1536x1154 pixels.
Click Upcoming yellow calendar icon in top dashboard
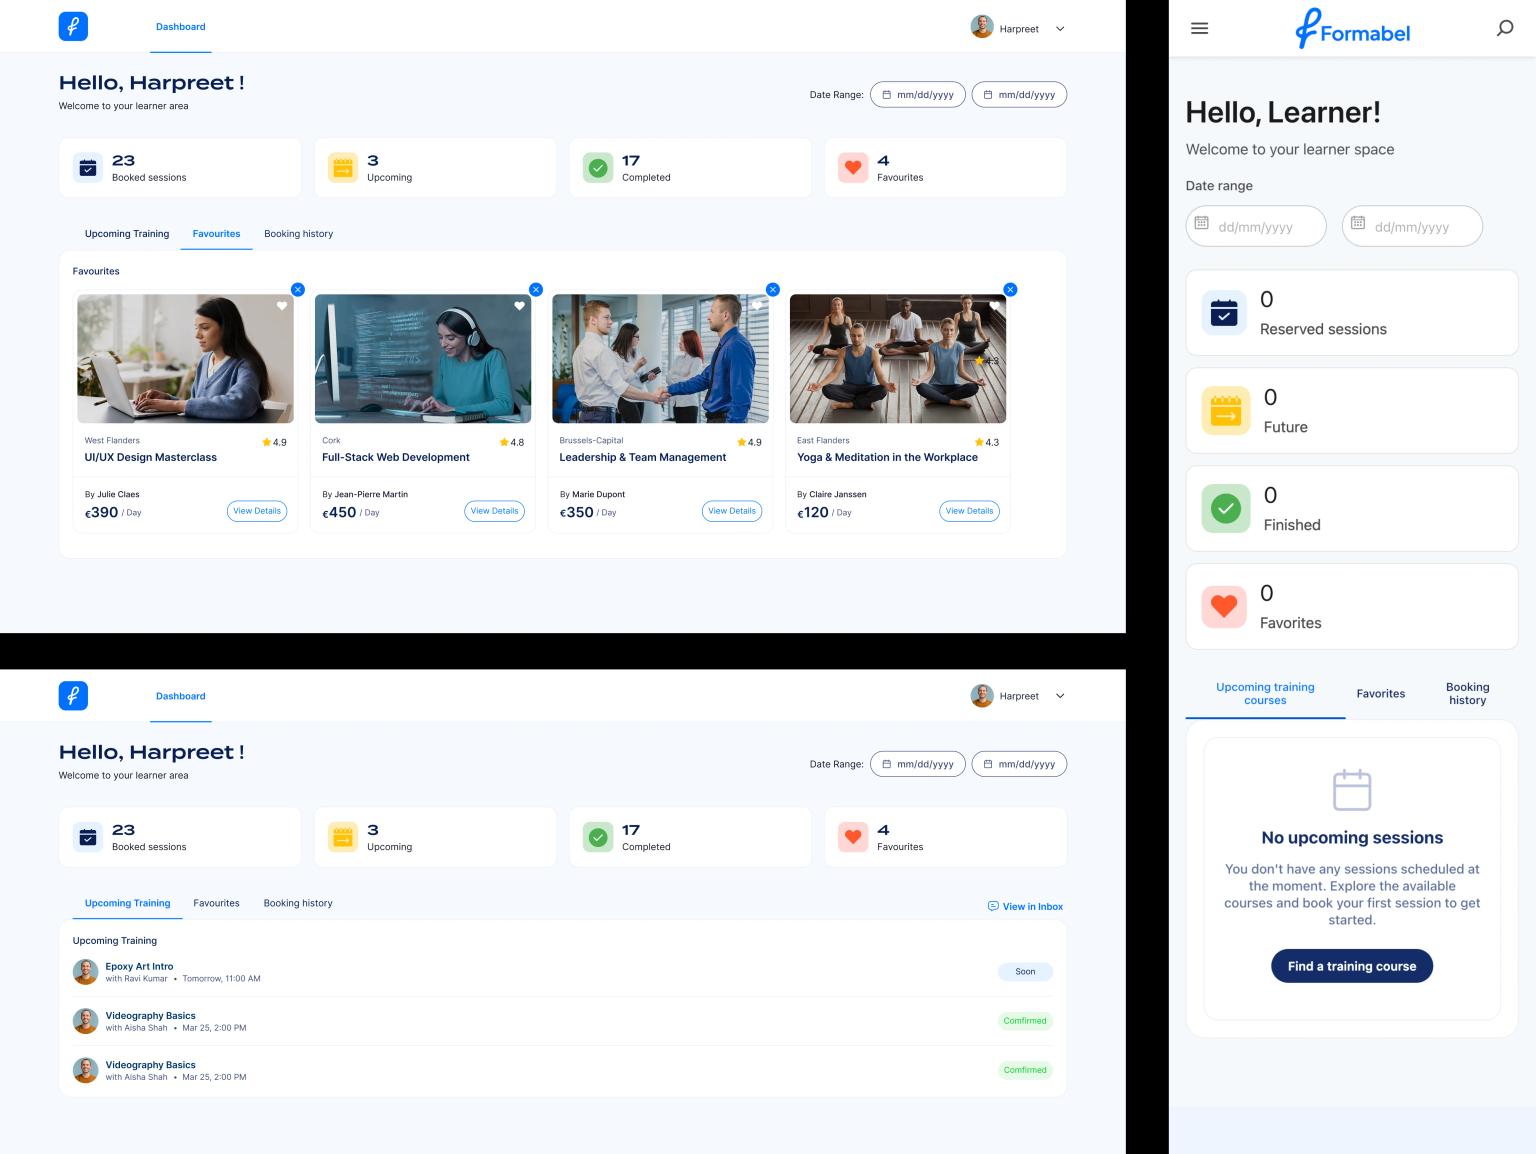tap(343, 168)
